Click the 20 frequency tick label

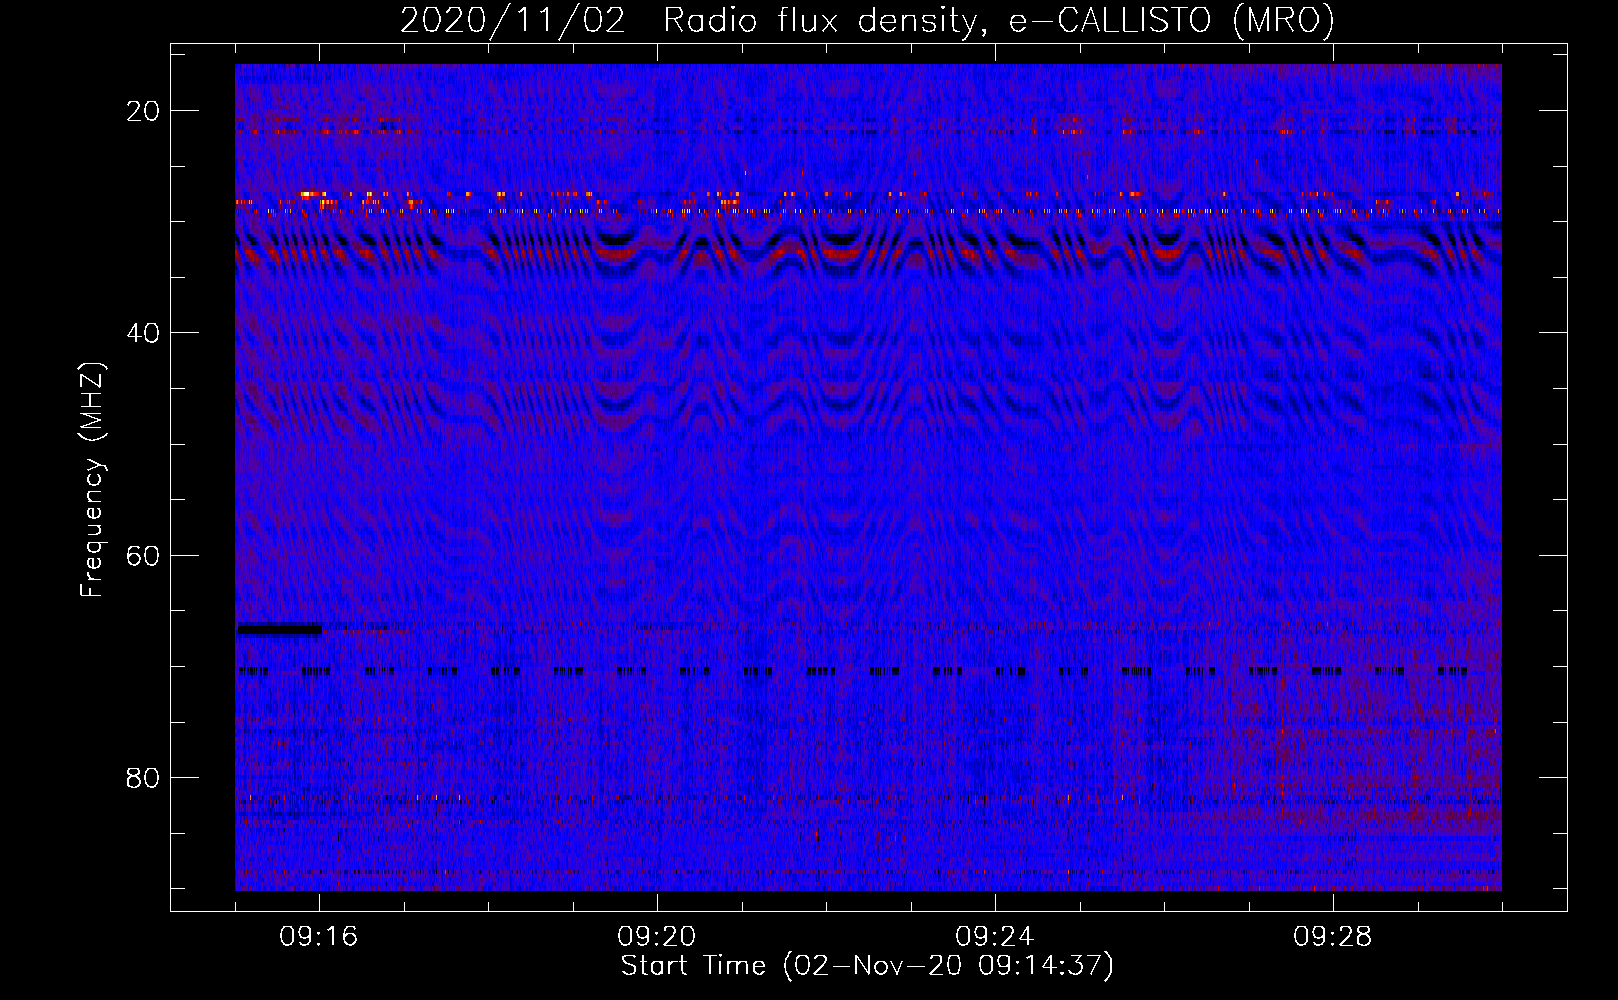pyautogui.click(x=144, y=111)
